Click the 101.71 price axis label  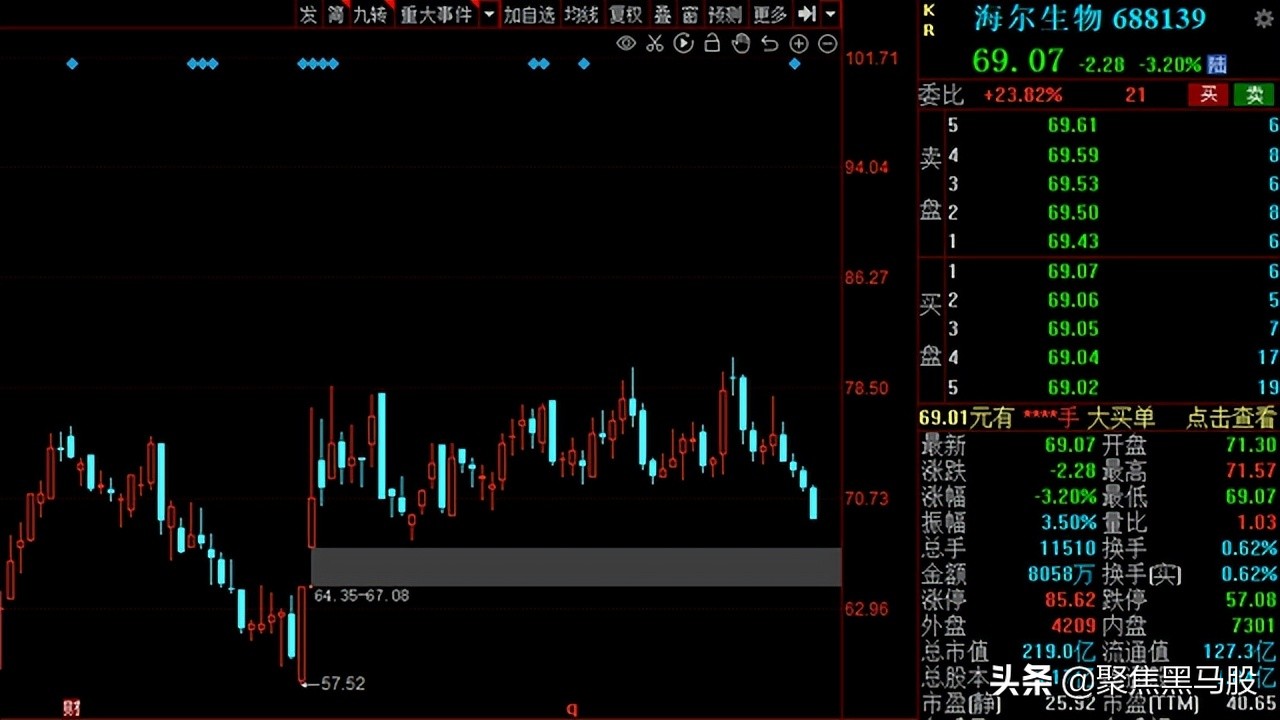pos(872,58)
